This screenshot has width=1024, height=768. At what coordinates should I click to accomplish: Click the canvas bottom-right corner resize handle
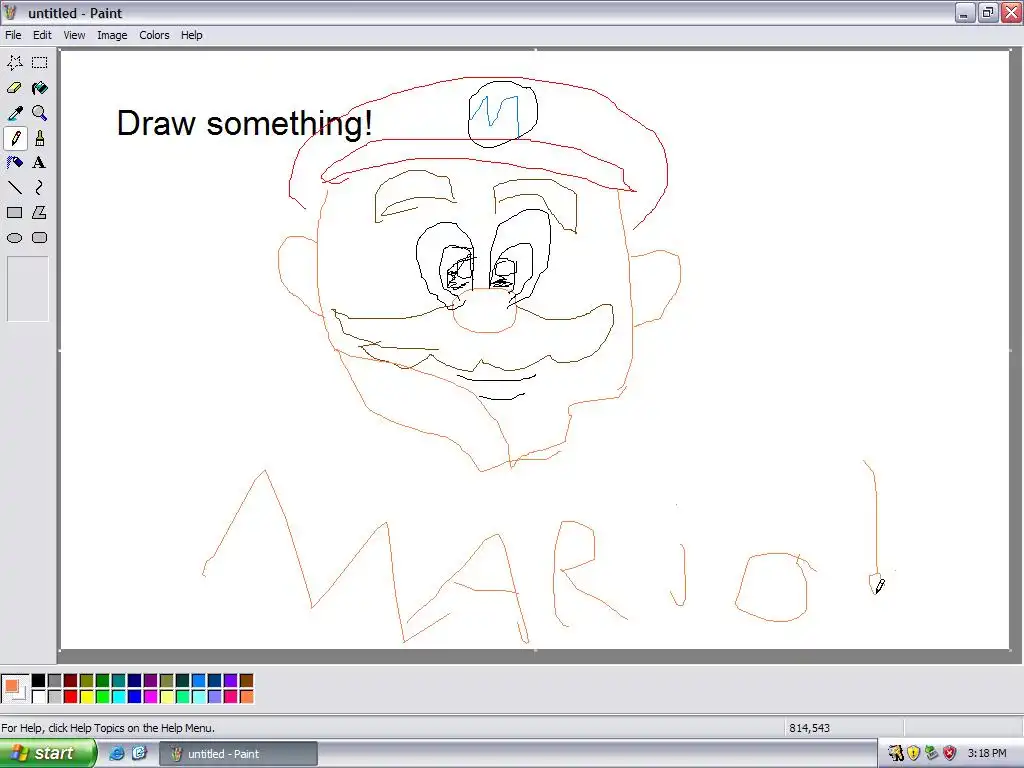(1010, 650)
